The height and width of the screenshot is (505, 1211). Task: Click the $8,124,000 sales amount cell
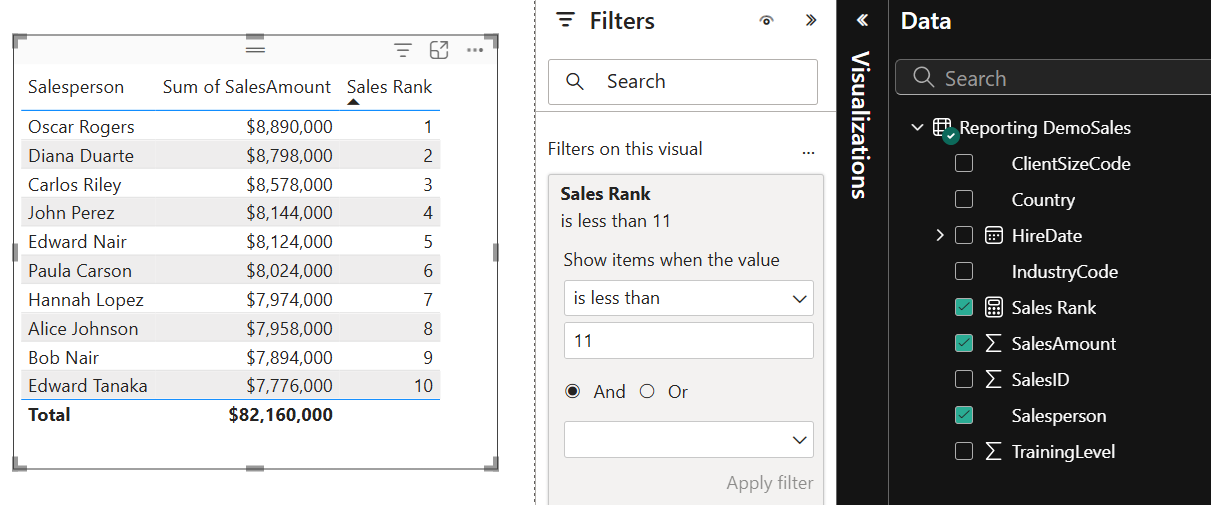click(x=290, y=242)
